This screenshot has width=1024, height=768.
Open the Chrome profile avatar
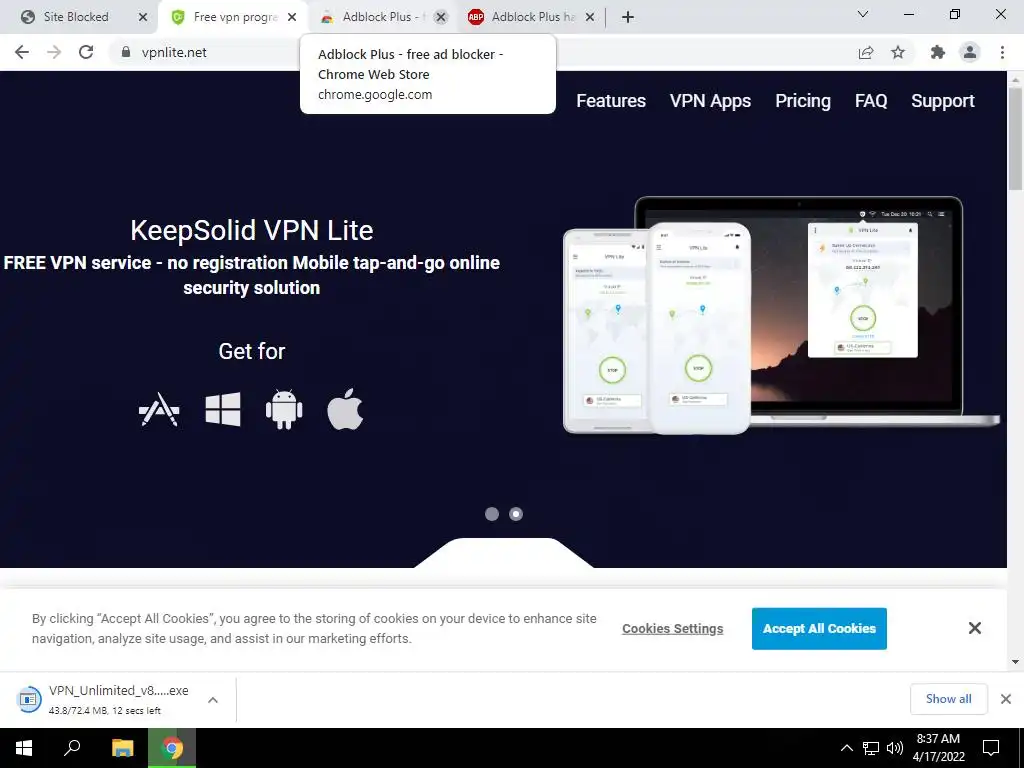970,52
